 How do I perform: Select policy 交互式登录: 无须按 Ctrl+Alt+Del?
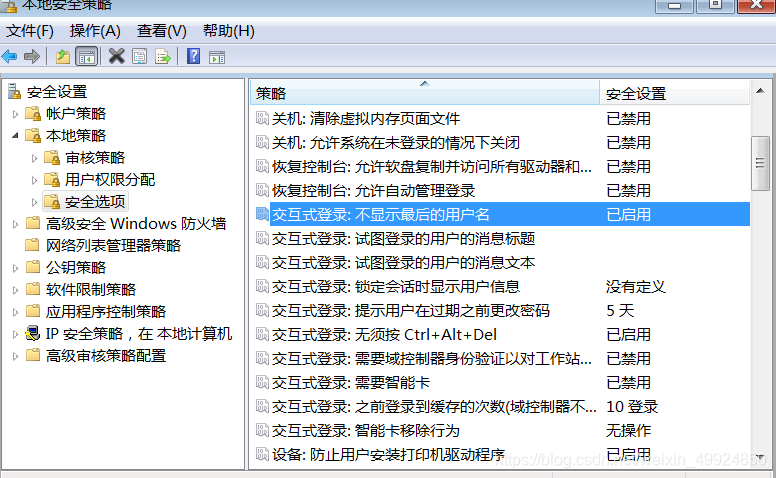pyautogui.click(x=384, y=335)
